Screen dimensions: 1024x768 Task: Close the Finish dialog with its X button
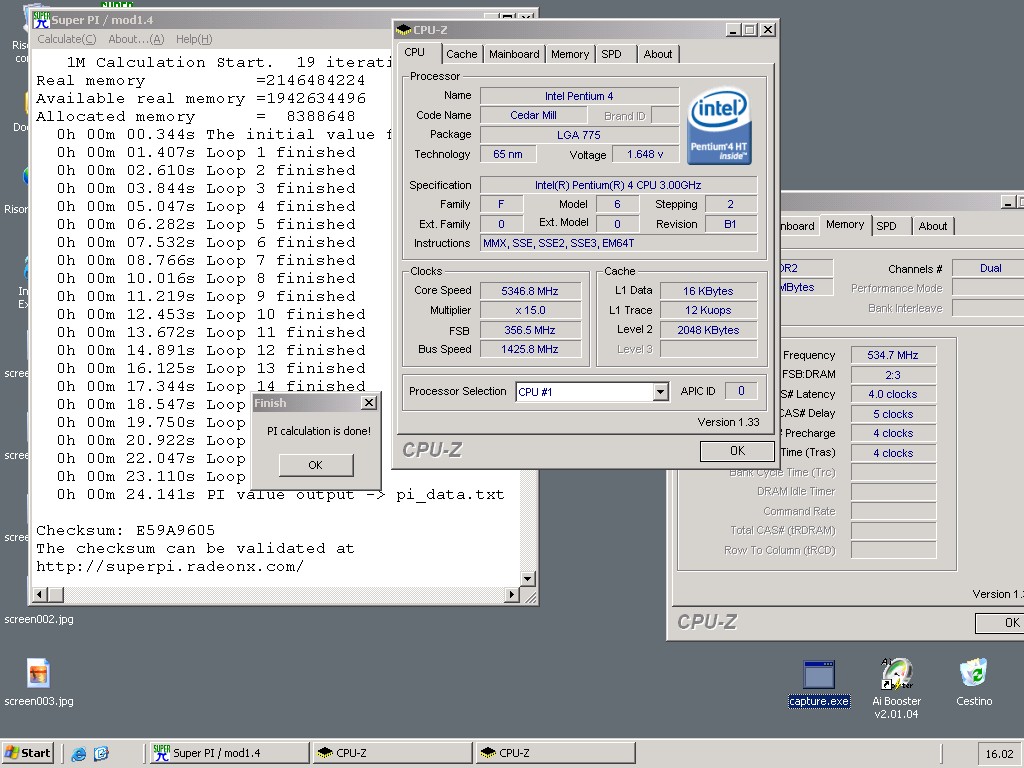pyautogui.click(x=369, y=403)
